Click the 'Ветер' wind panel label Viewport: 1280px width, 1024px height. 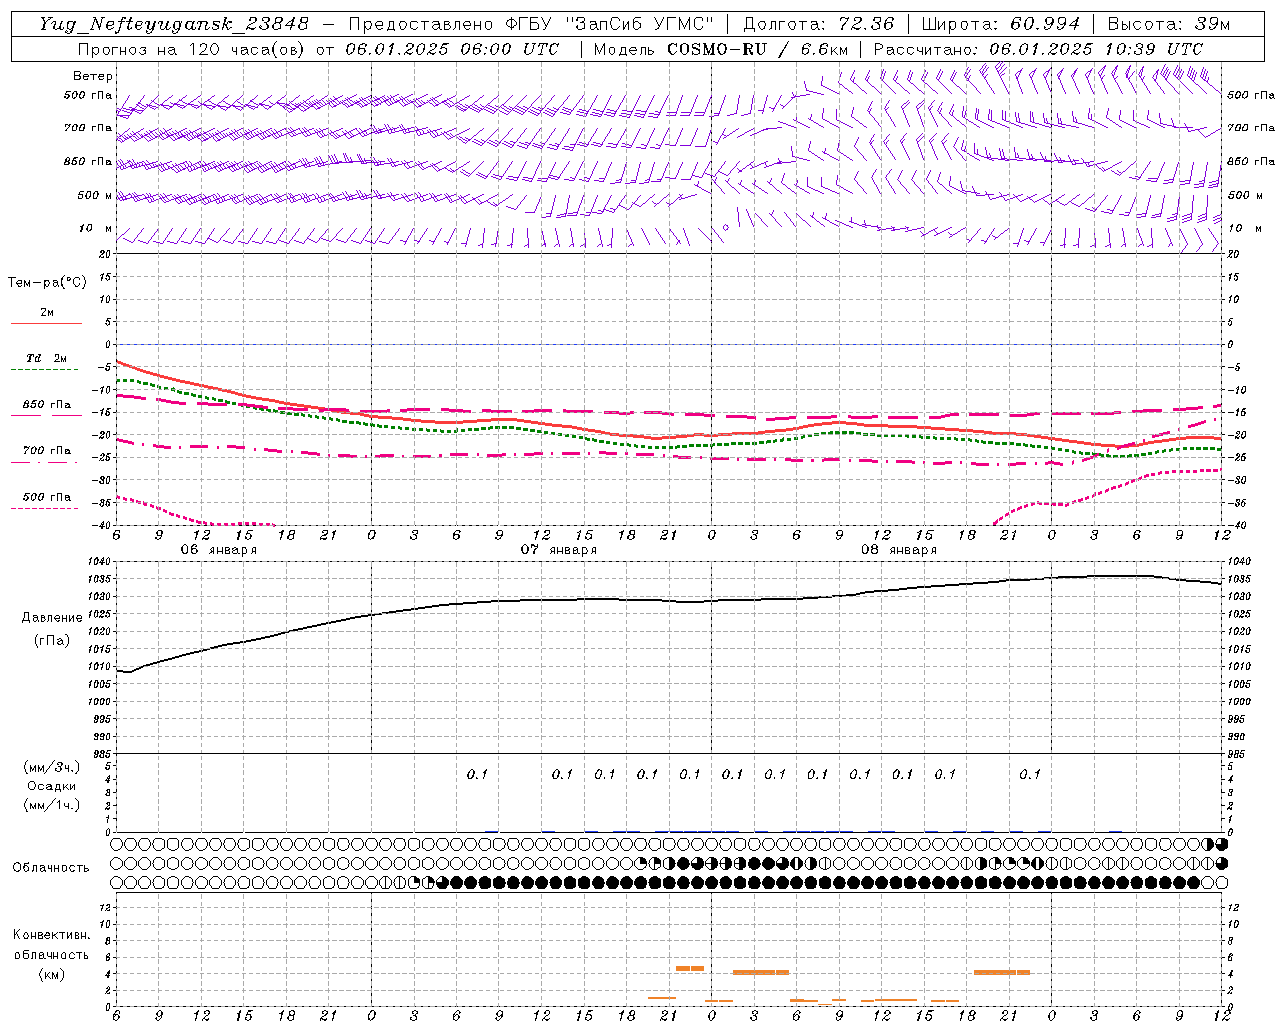(93, 76)
